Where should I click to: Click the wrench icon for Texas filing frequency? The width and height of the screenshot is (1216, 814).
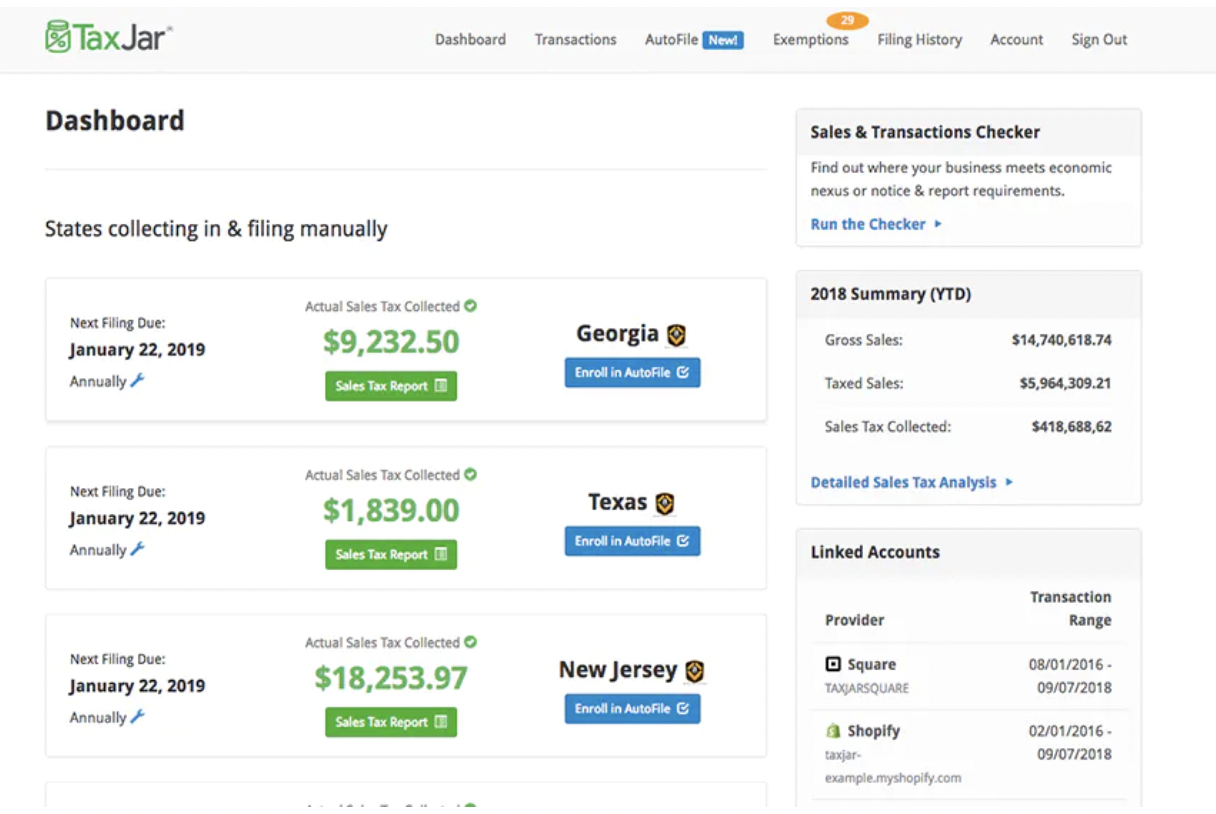(138, 549)
